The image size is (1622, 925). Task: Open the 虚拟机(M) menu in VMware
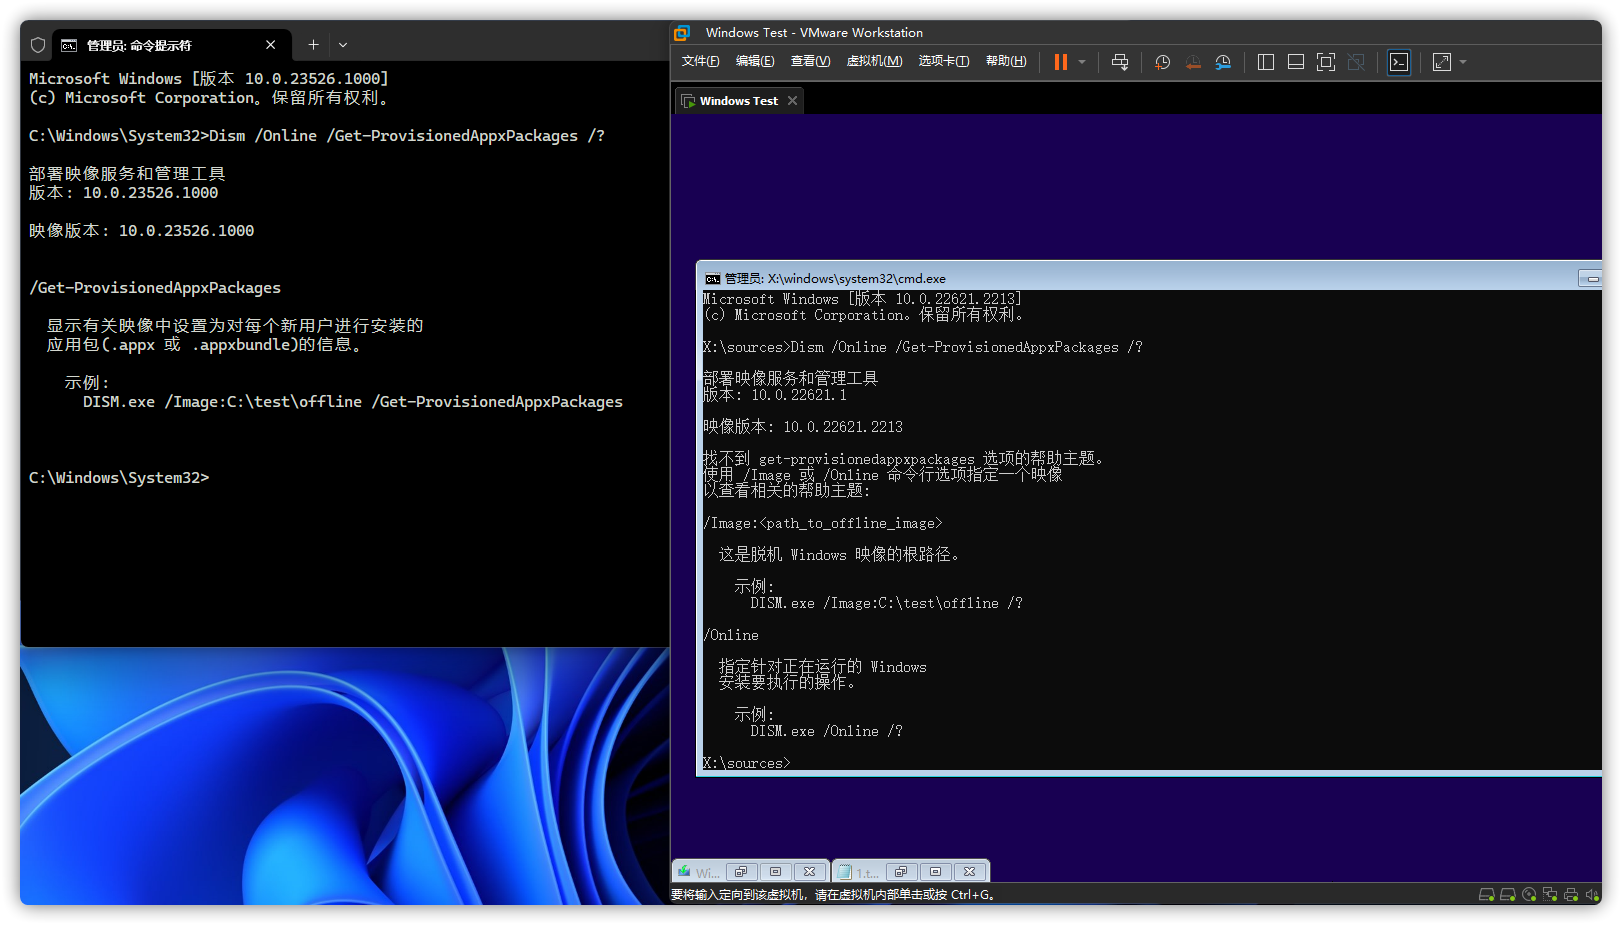pyautogui.click(x=874, y=61)
